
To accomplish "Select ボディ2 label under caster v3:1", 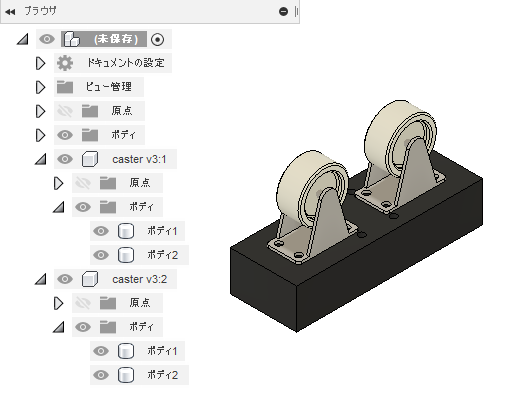I will click(163, 255).
